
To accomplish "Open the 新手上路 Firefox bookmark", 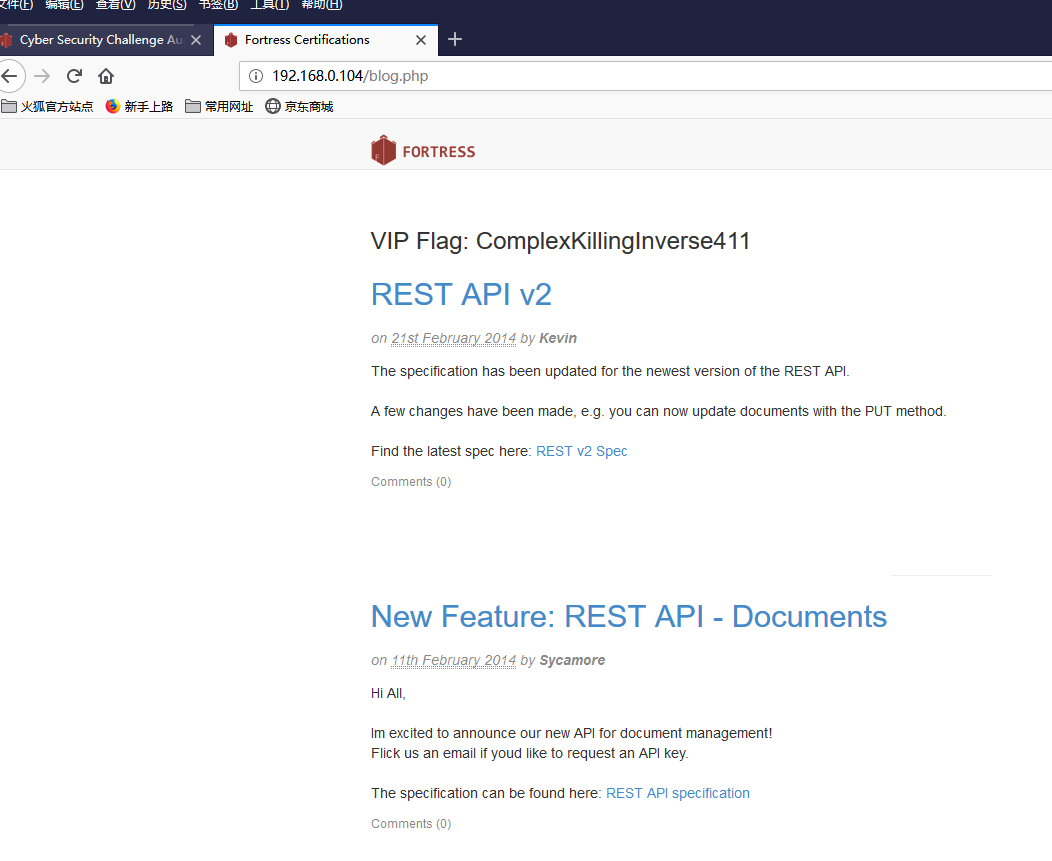I will (140, 107).
